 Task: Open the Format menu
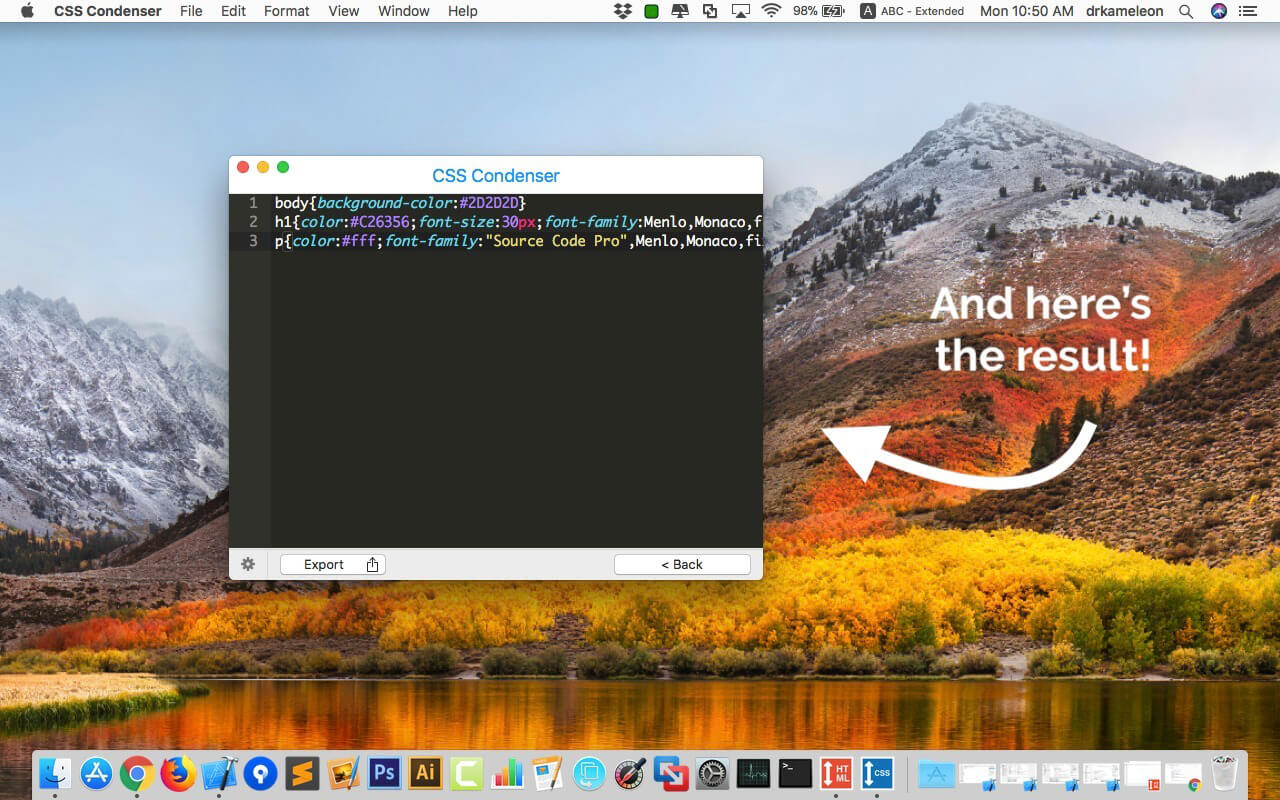(286, 11)
